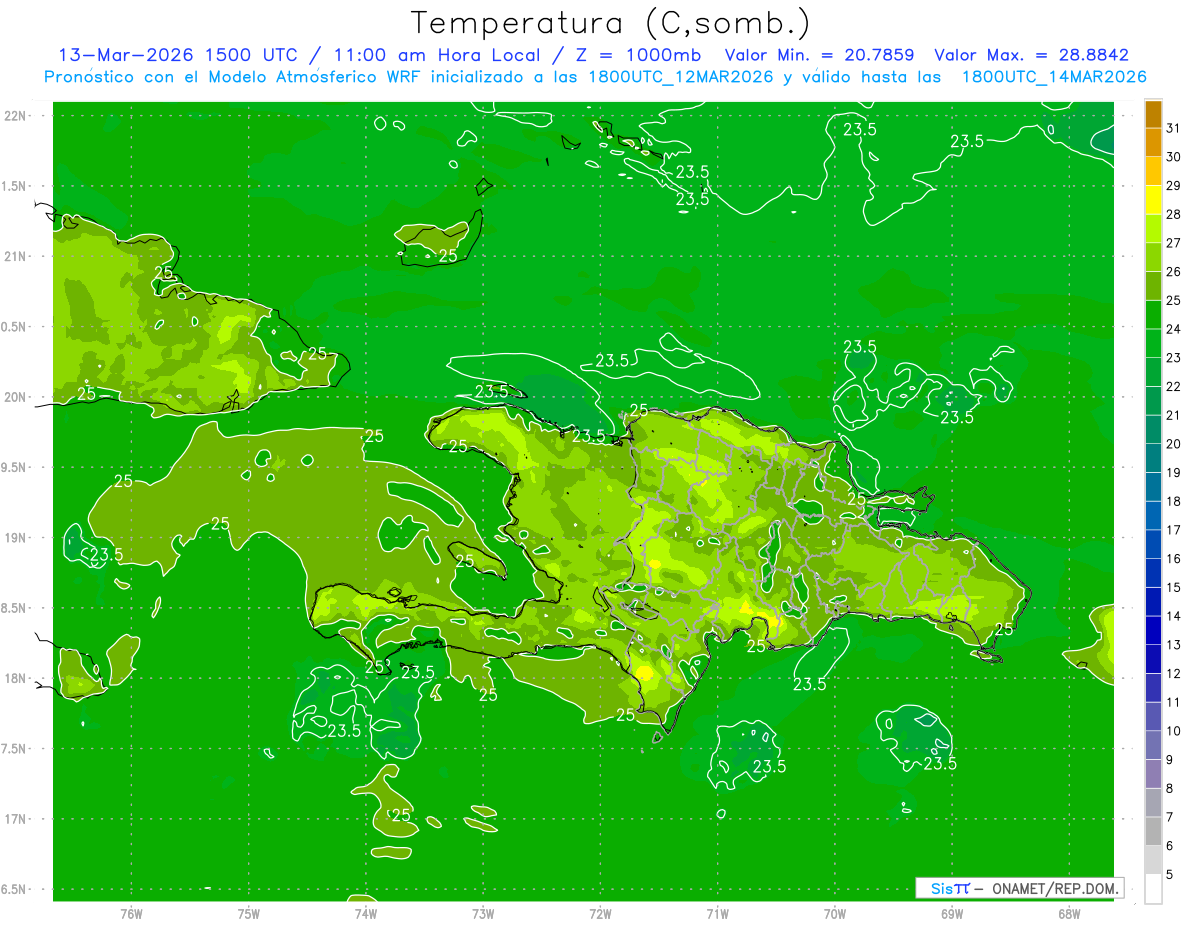Click the legend value '10'

pyautogui.click(x=1173, y=730)
